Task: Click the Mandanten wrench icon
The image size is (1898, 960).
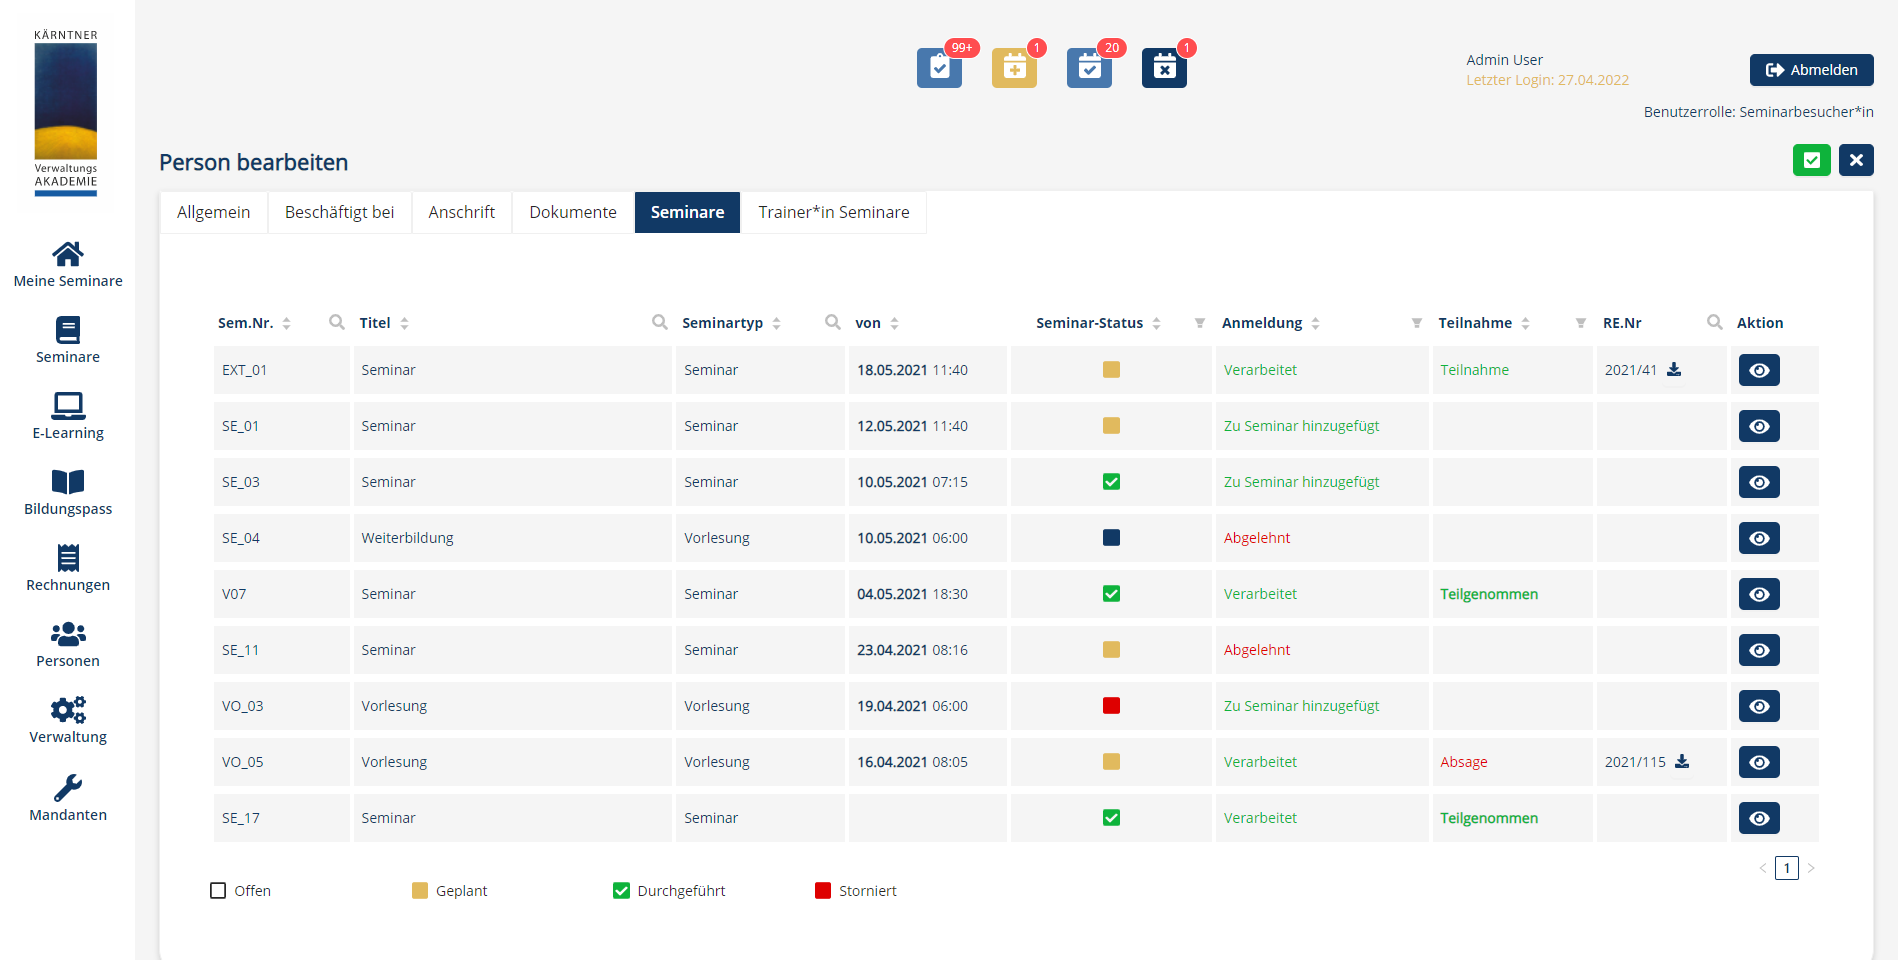Action: pos(68,788)
